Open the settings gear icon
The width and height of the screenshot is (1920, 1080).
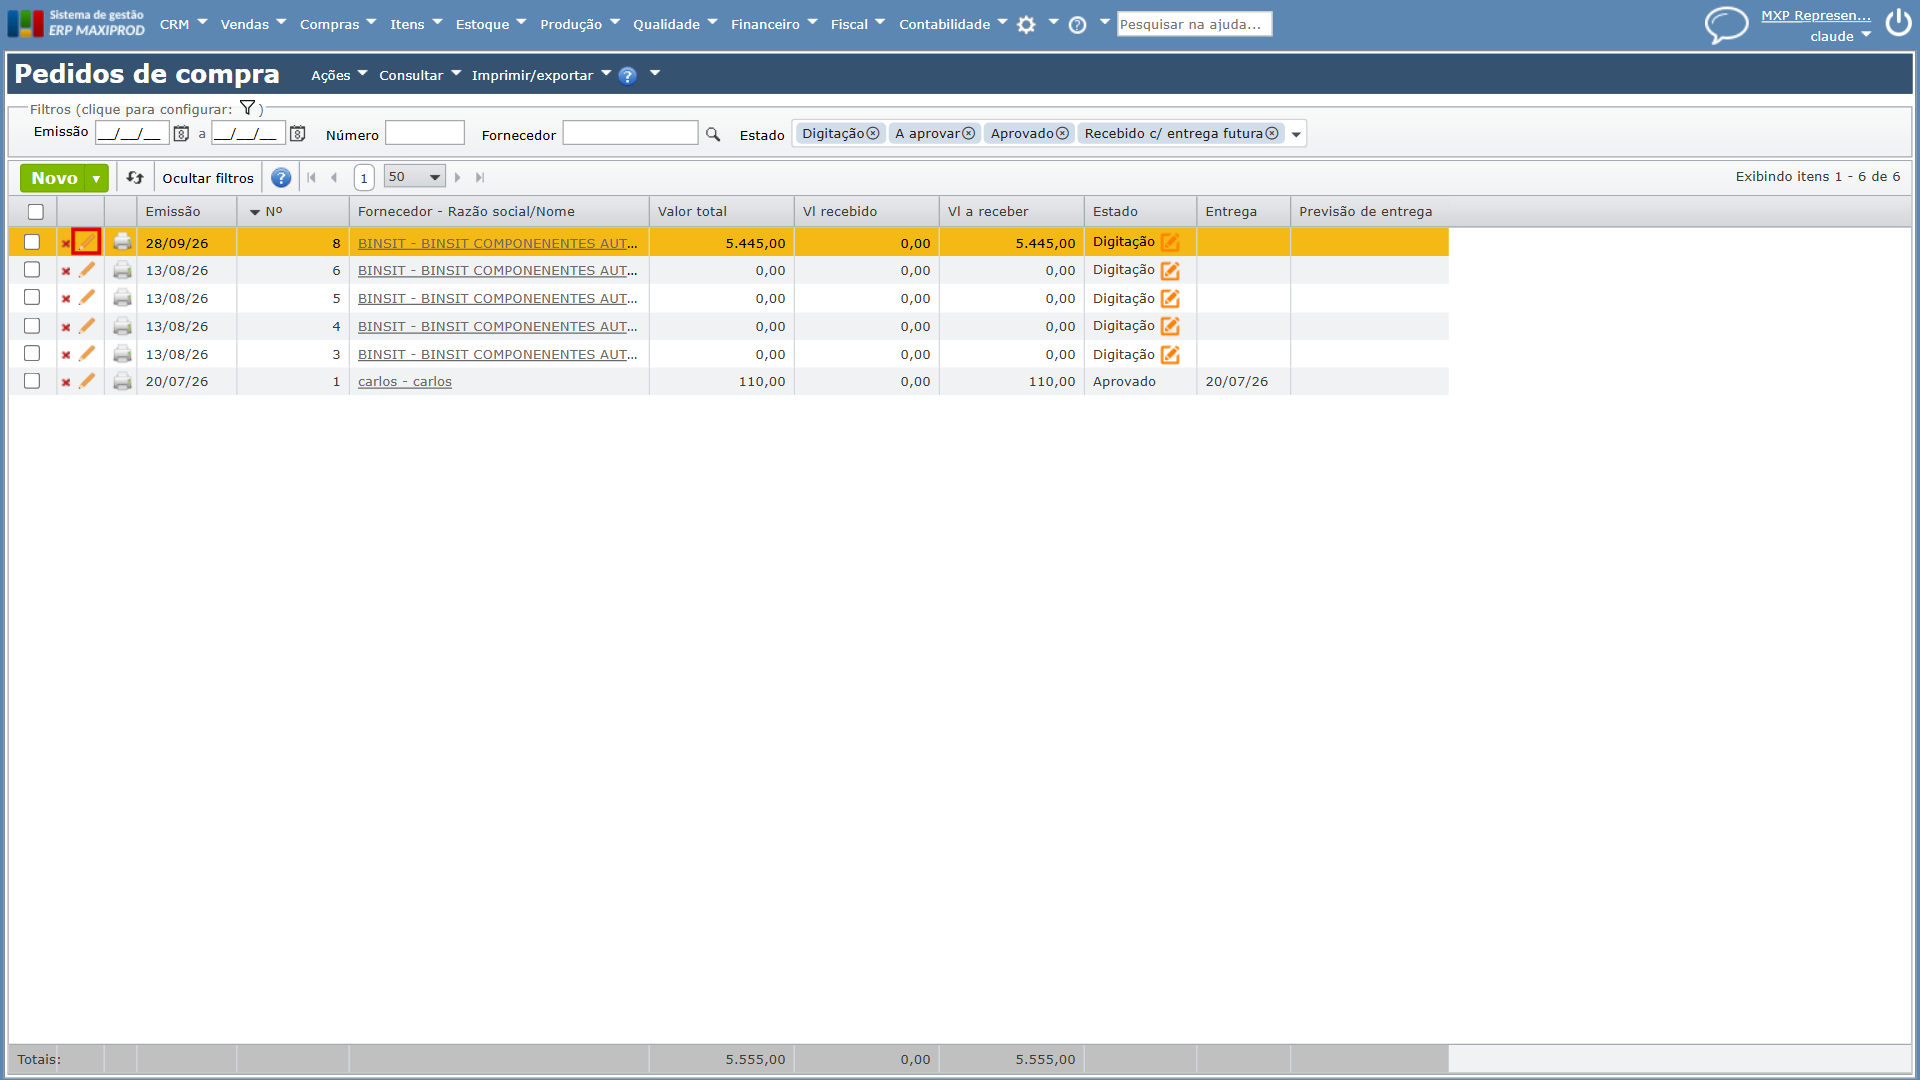point(1026,25)
